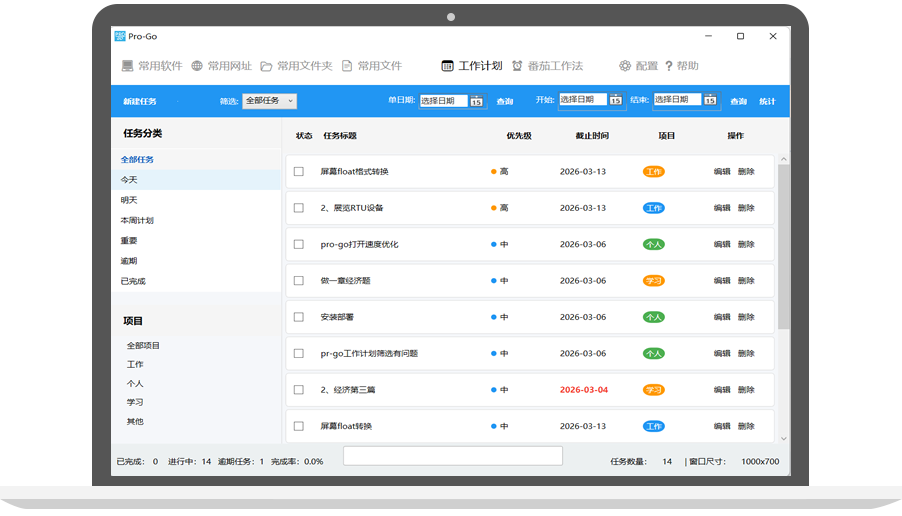This screenshot has width=902, height=516.
Task: Click the 配置 gear icon
Action: (625, 66)
